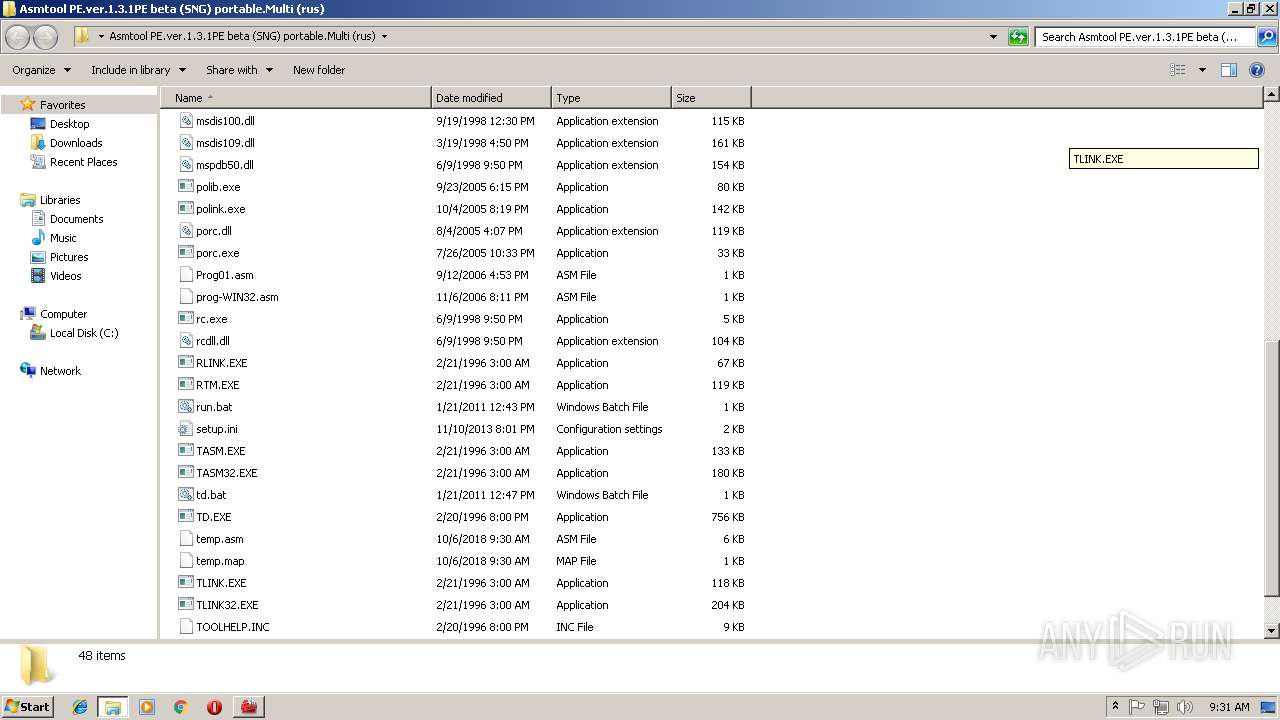Screen dimensions: 1280x720
Task: Click the scrollbar up arrow
Action: [1271, 94]
